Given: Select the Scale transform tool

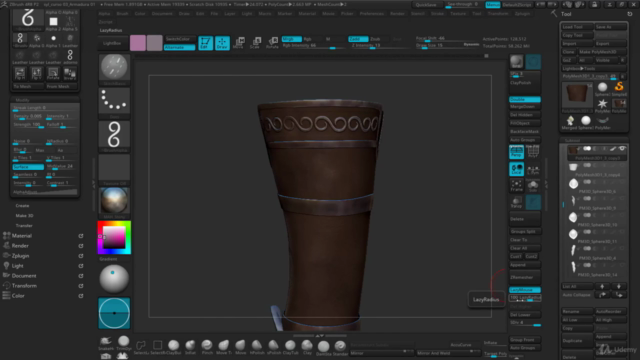Looking at the screenshot, I should pyautogui.click(x=256, y=43).
